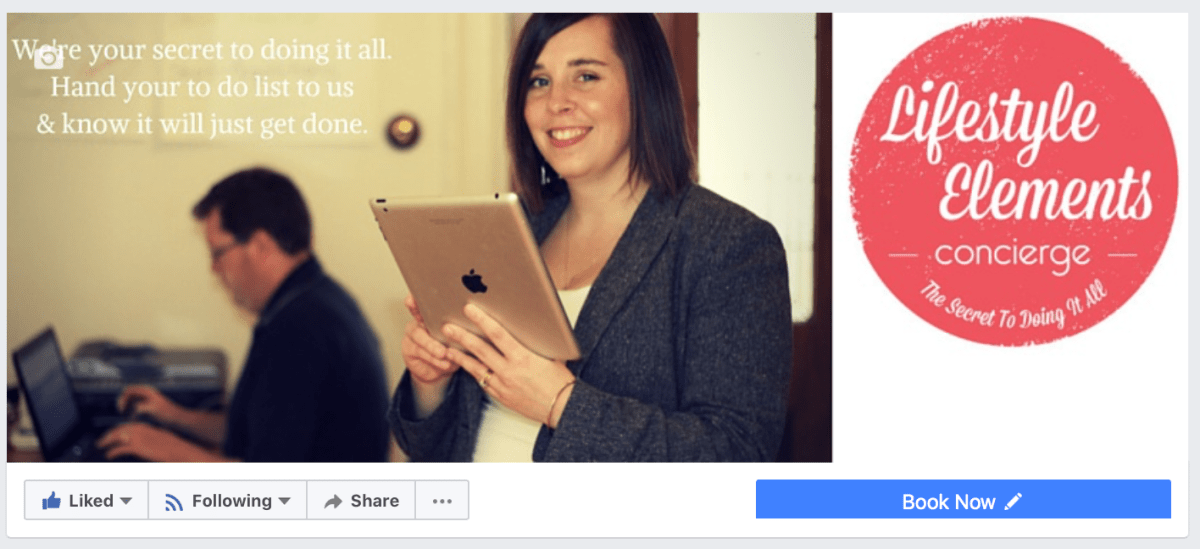Toggle the Following status button
This screenshot has width=1200, height=549.
click(x=227, y=501)
